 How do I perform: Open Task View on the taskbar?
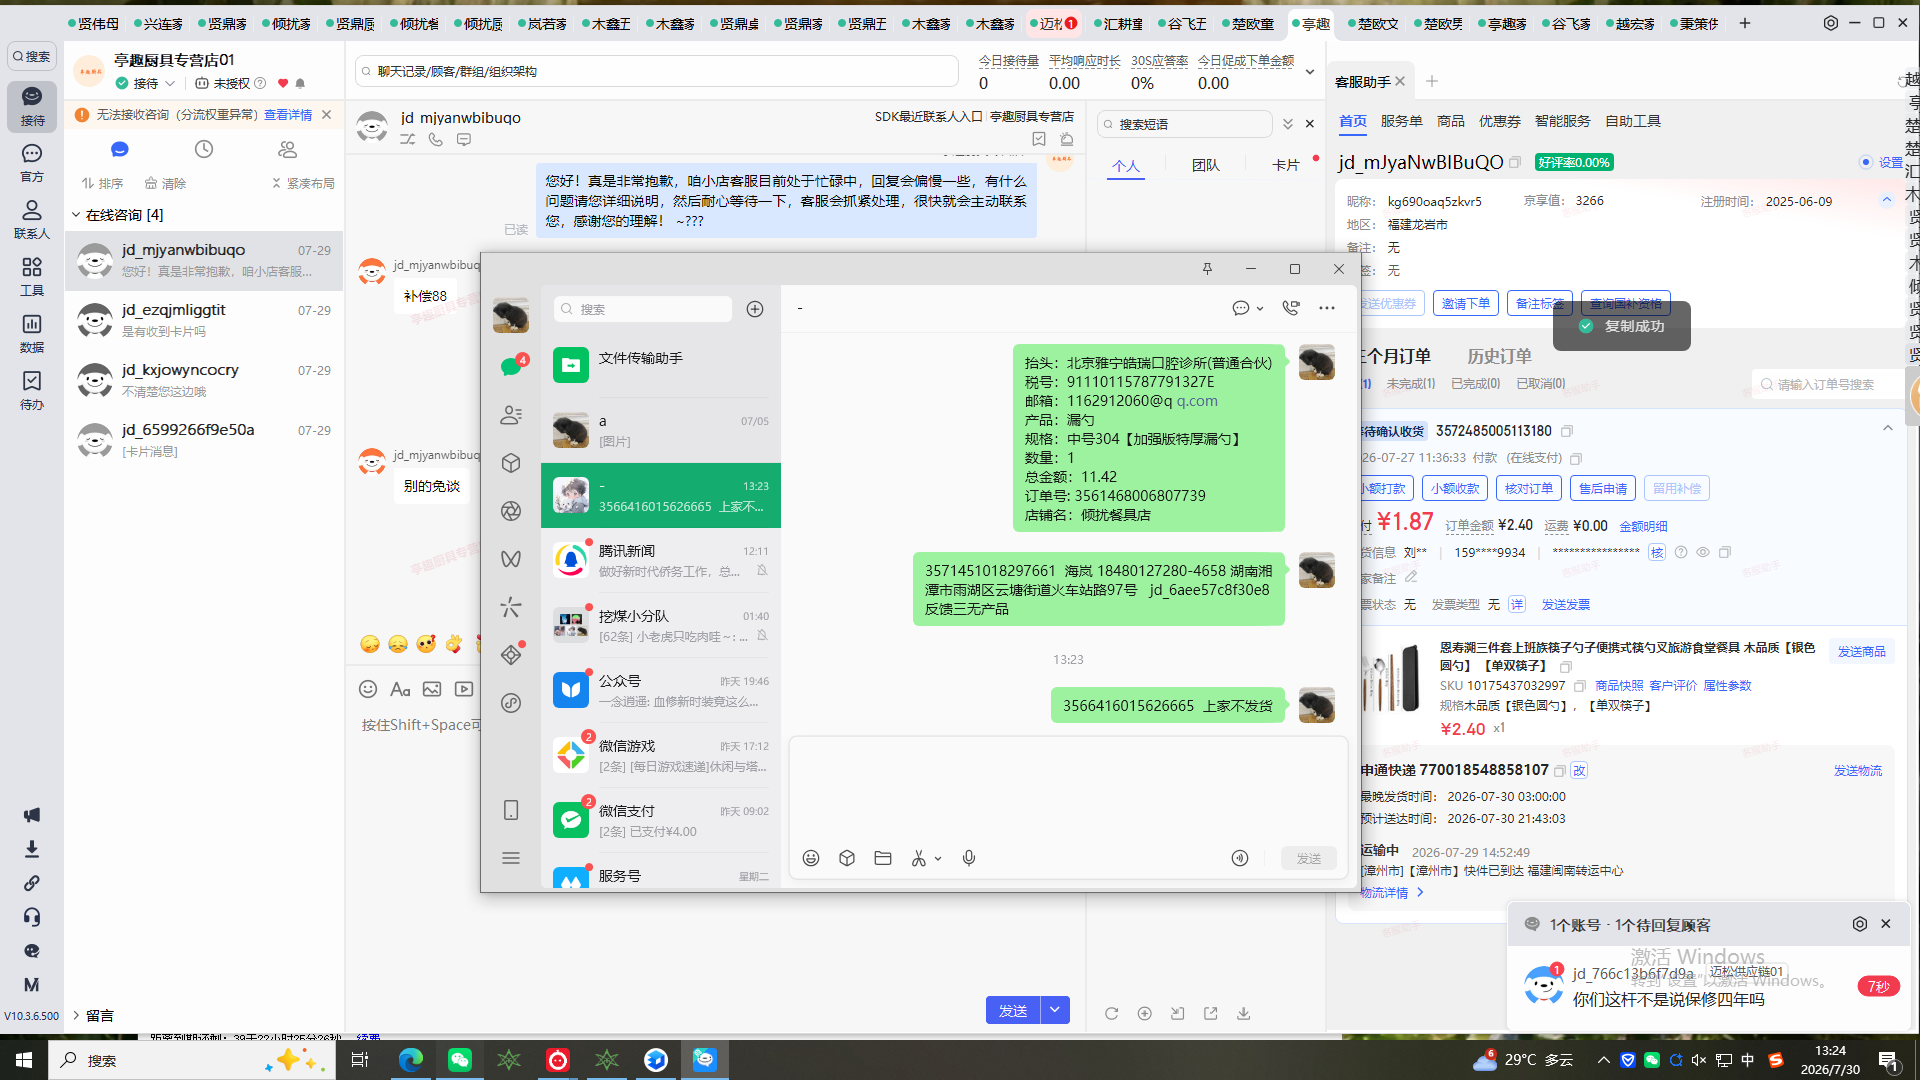[361, 1060]
